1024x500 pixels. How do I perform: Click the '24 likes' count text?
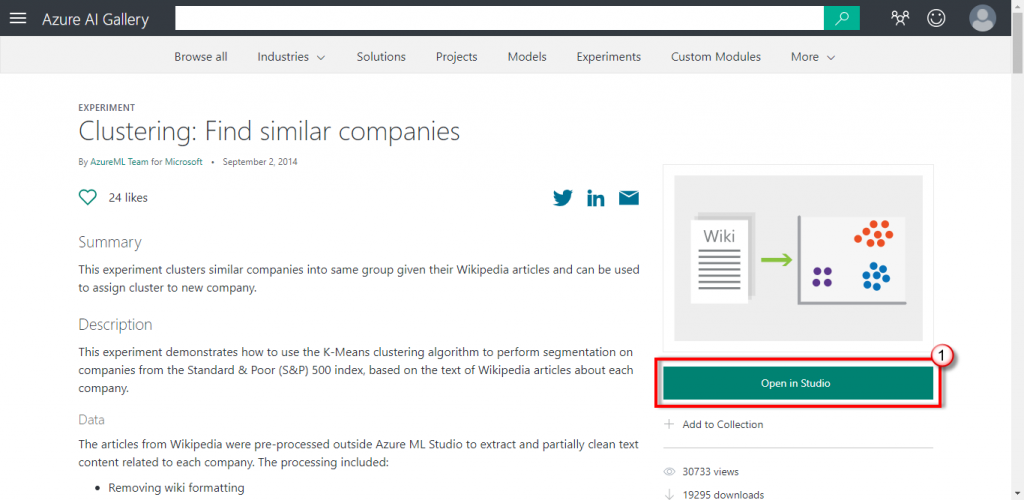pos(128,198)
